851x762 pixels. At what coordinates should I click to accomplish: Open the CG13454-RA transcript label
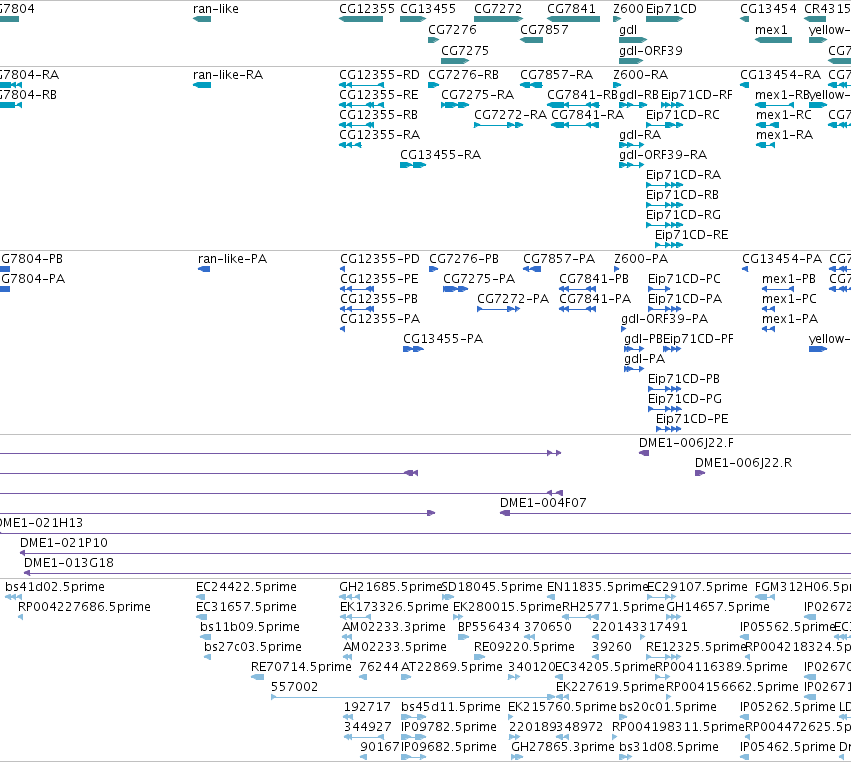(780, 75)
